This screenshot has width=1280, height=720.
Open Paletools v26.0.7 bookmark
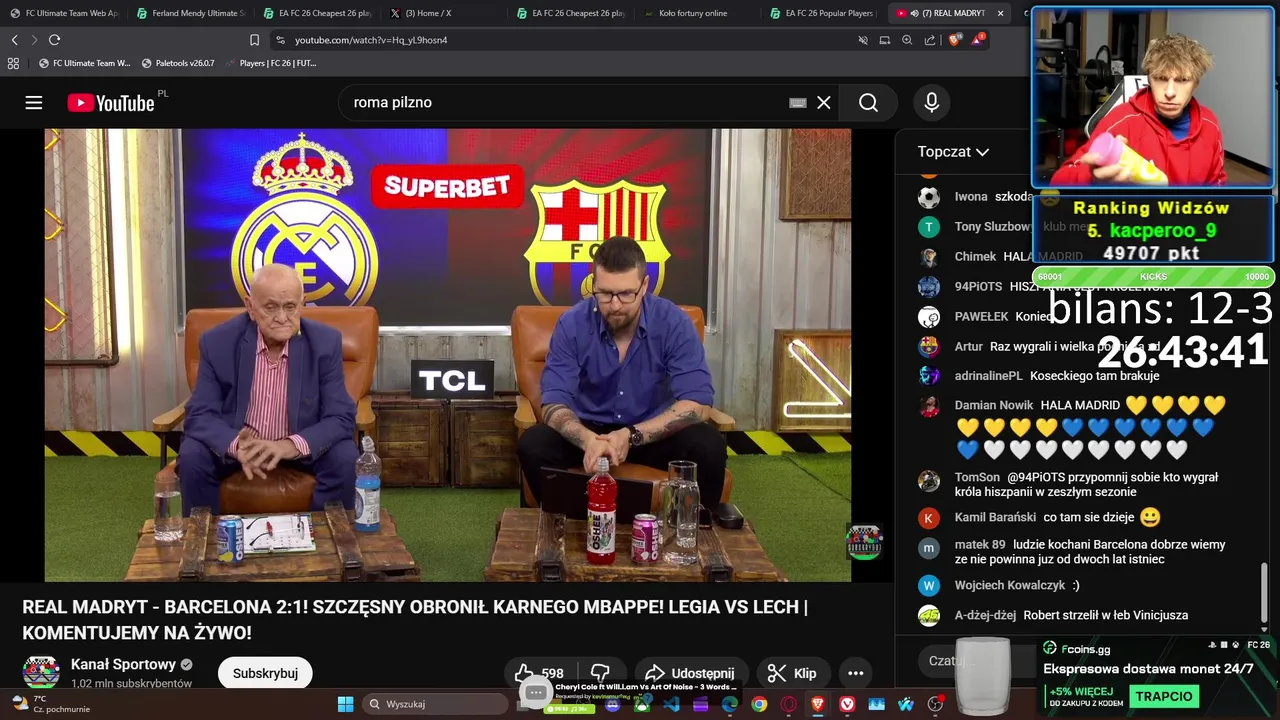point(178,63)
